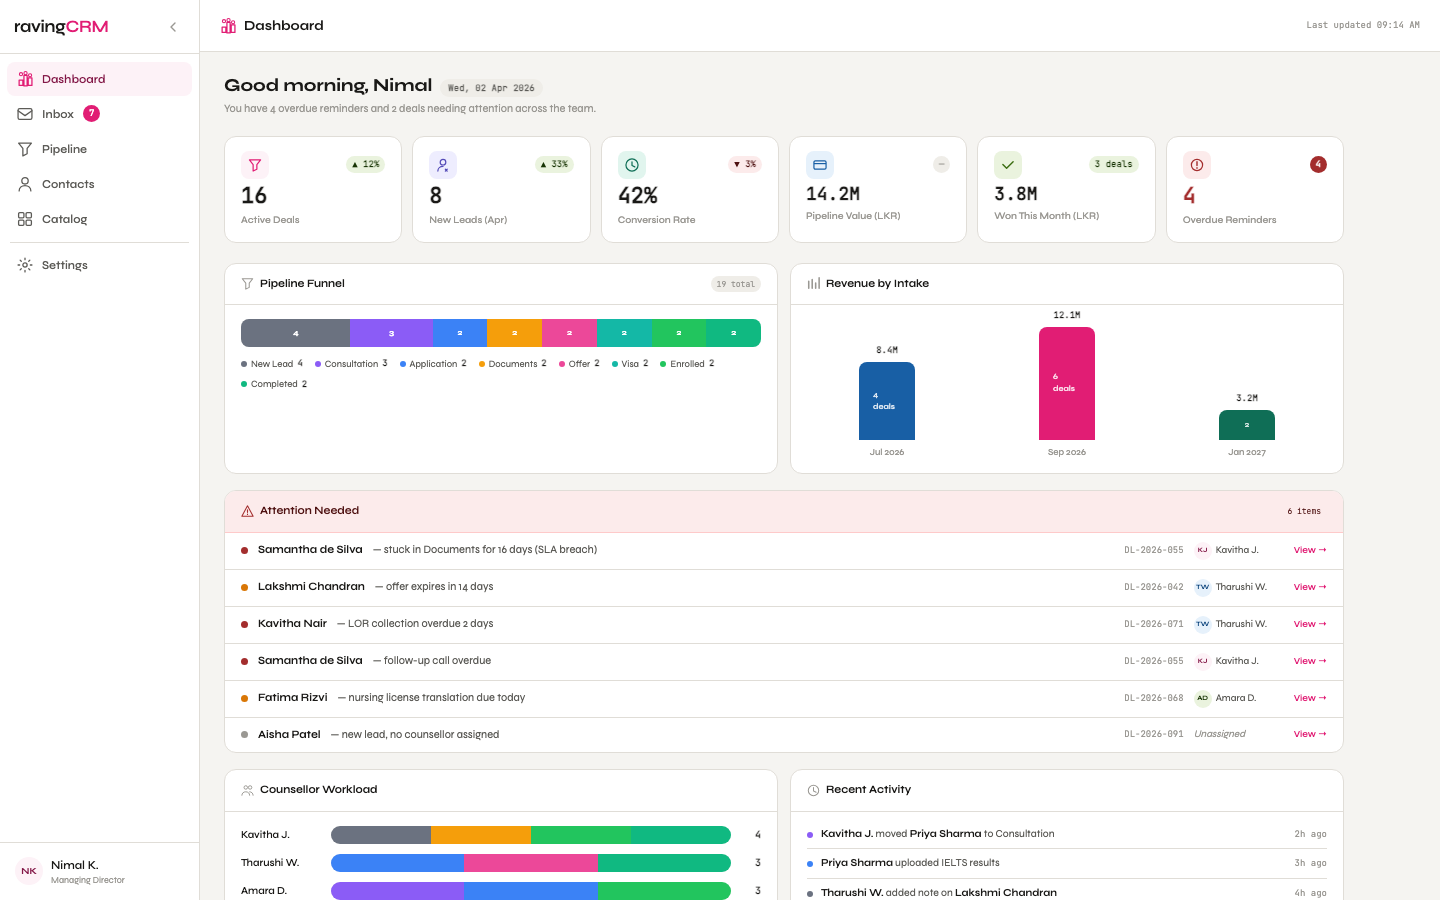
Task: Click the Attention Needed warning triangle icon
Action: pyautogui.click(x=247, y=510)
